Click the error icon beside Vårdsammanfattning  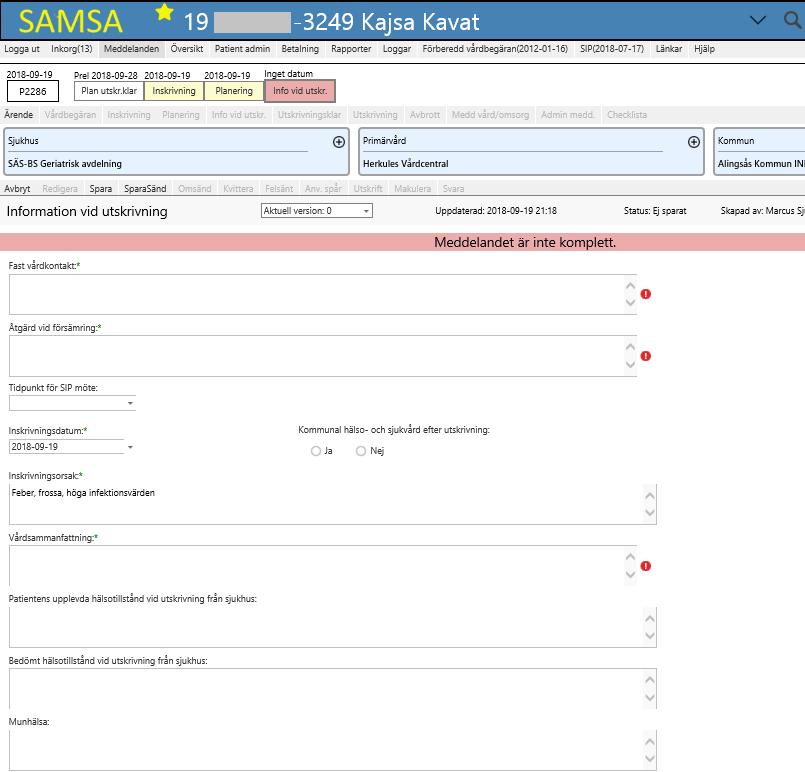[646, 566]
